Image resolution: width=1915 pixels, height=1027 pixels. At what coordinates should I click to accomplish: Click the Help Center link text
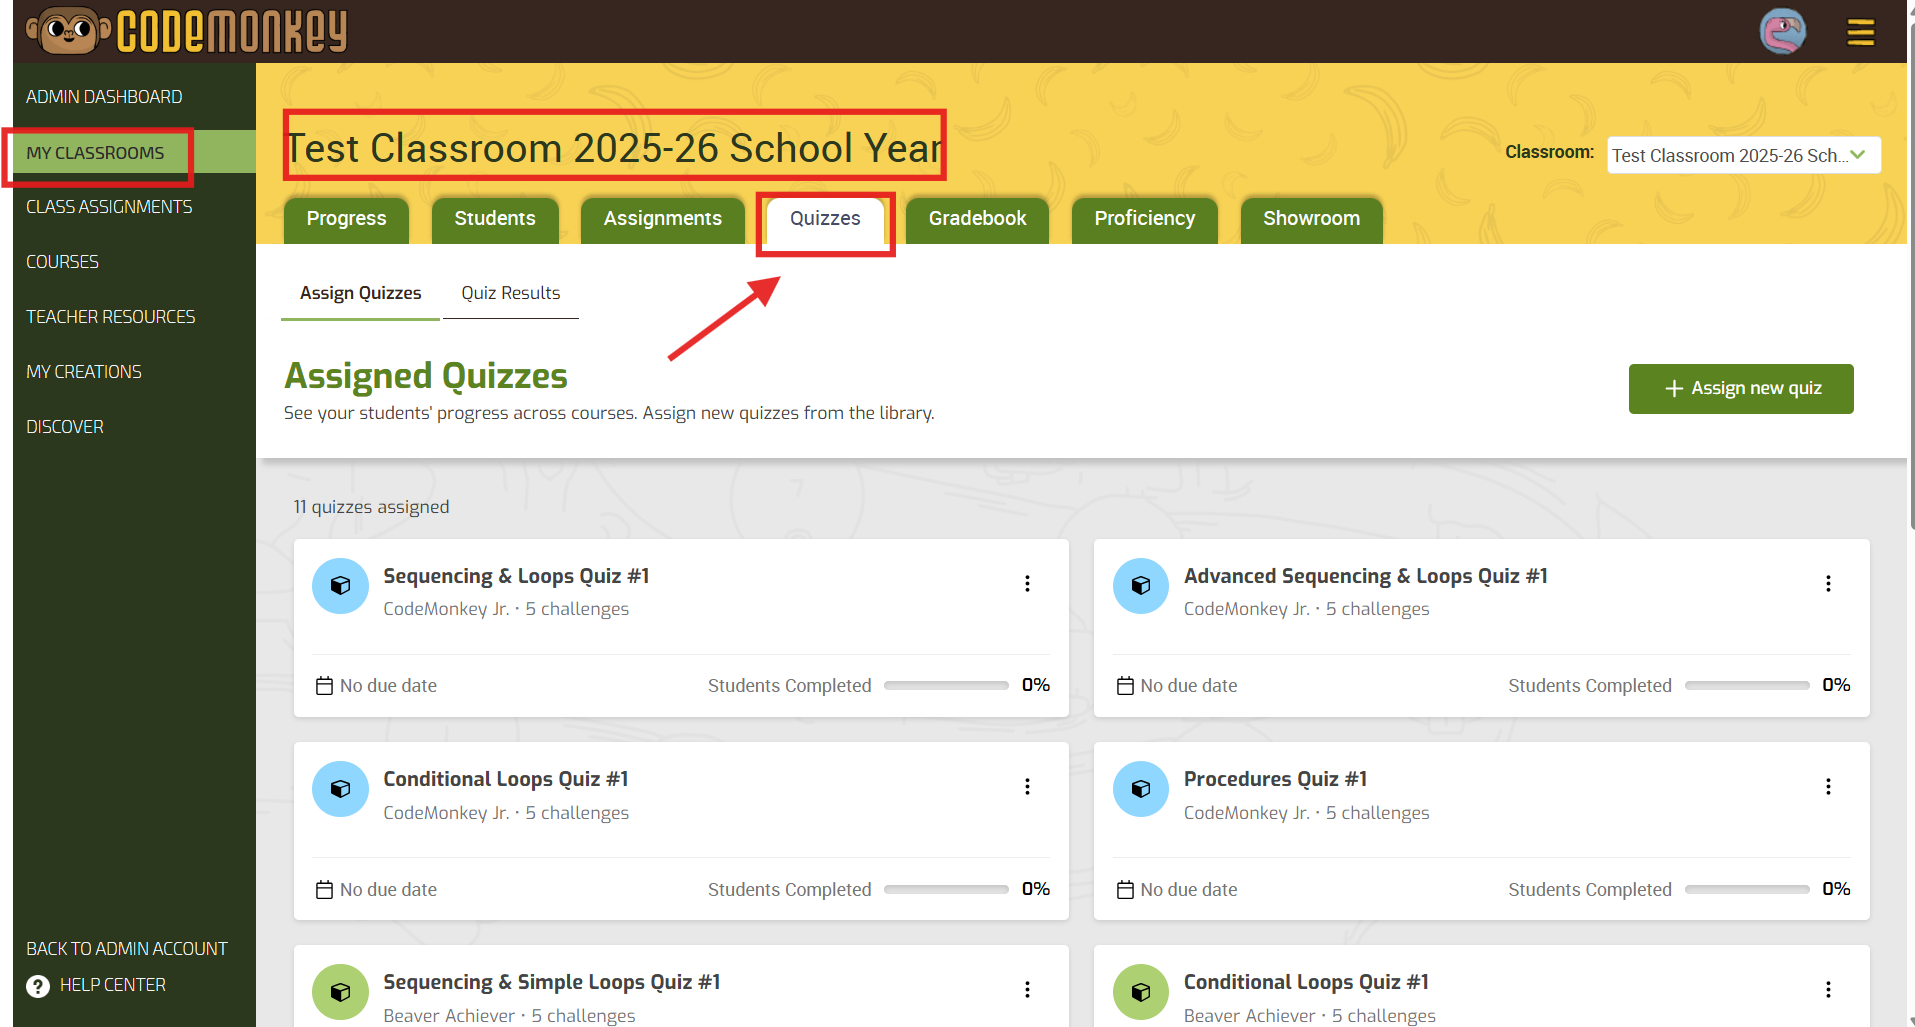click(113, 986)
